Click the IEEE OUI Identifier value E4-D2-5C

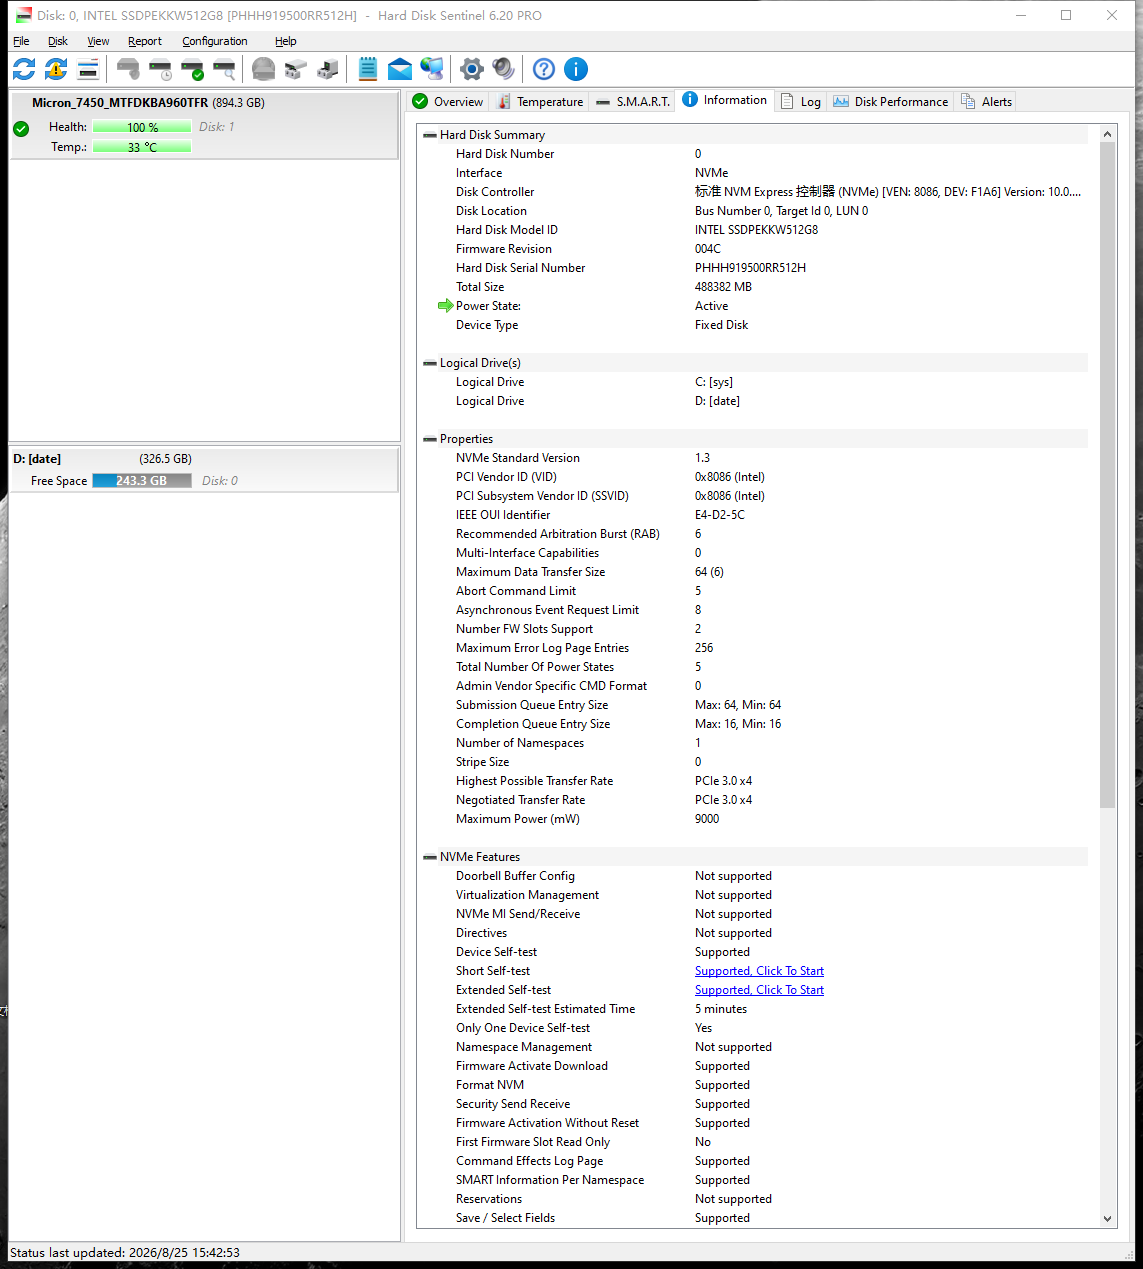[720, 515]
